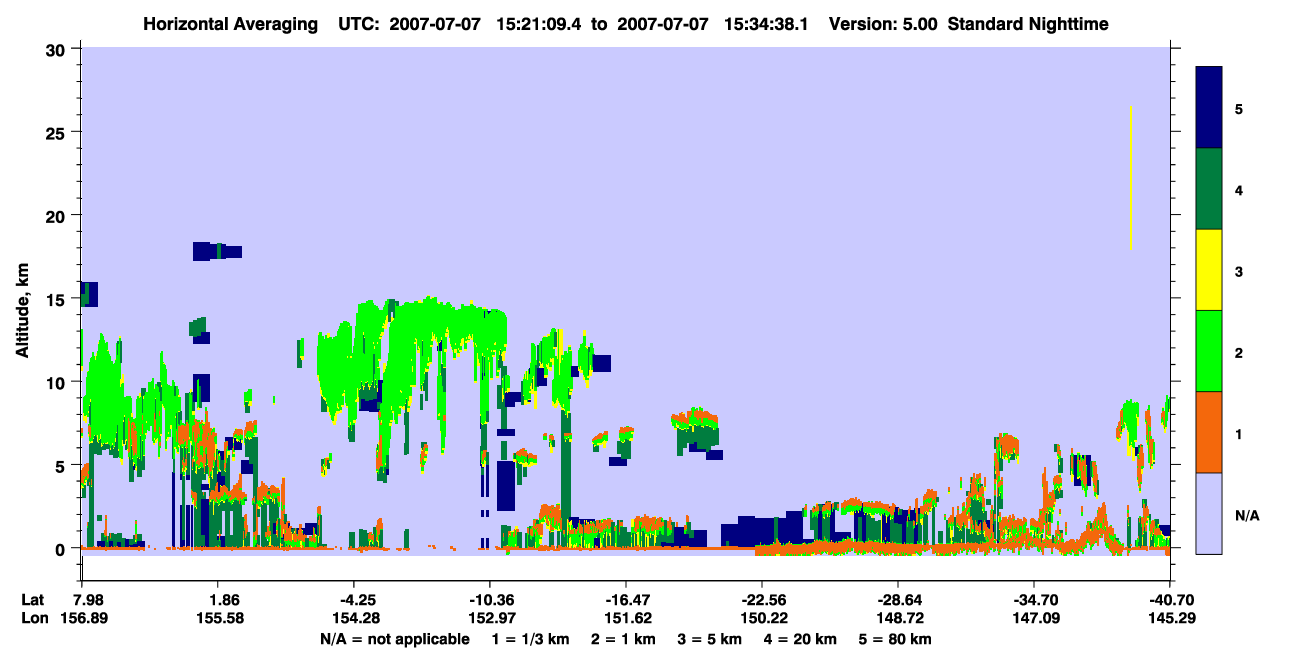Click the '1 = 1/3 km' legend note

[x=531, y=639]
